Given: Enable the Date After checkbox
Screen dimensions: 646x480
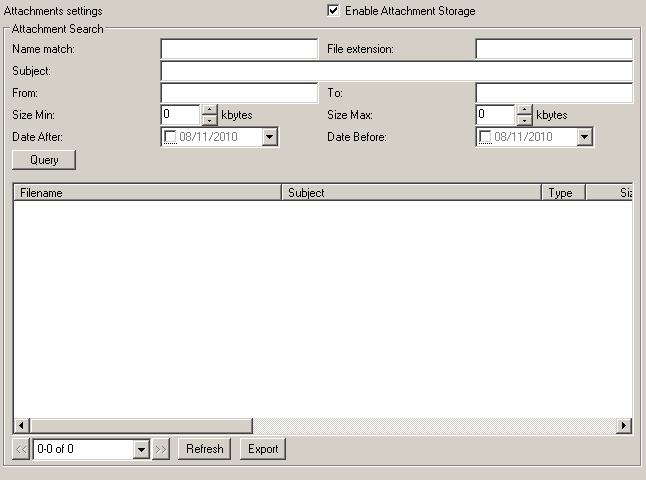Looking at the screenshot, I should [171, 137].
